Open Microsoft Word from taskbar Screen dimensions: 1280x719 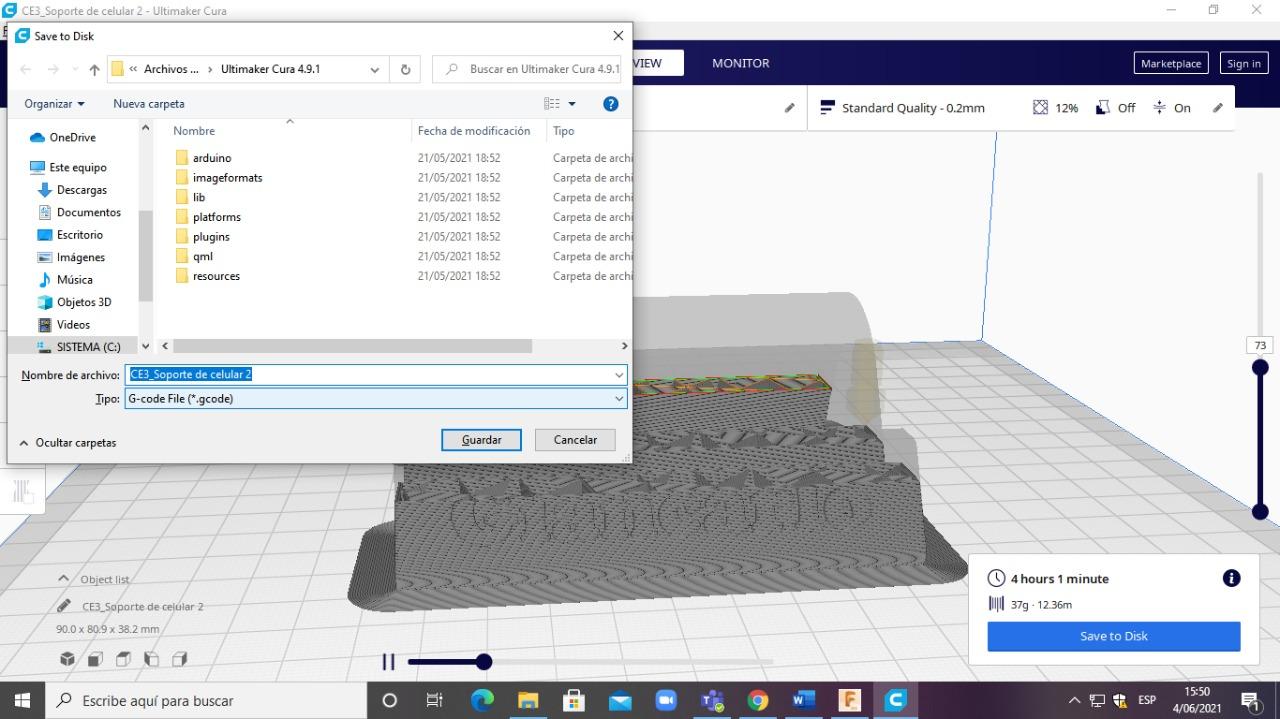click(x=804, y=700)
